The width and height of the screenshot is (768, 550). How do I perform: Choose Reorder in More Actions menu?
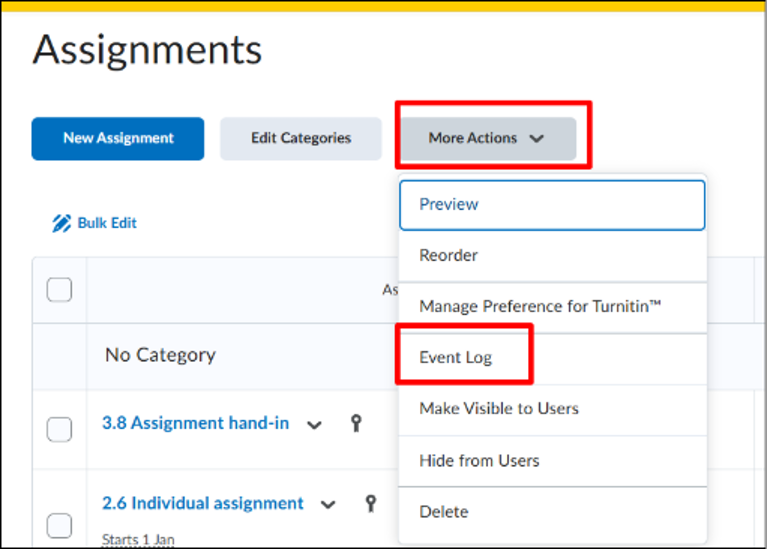coord(552,256)
